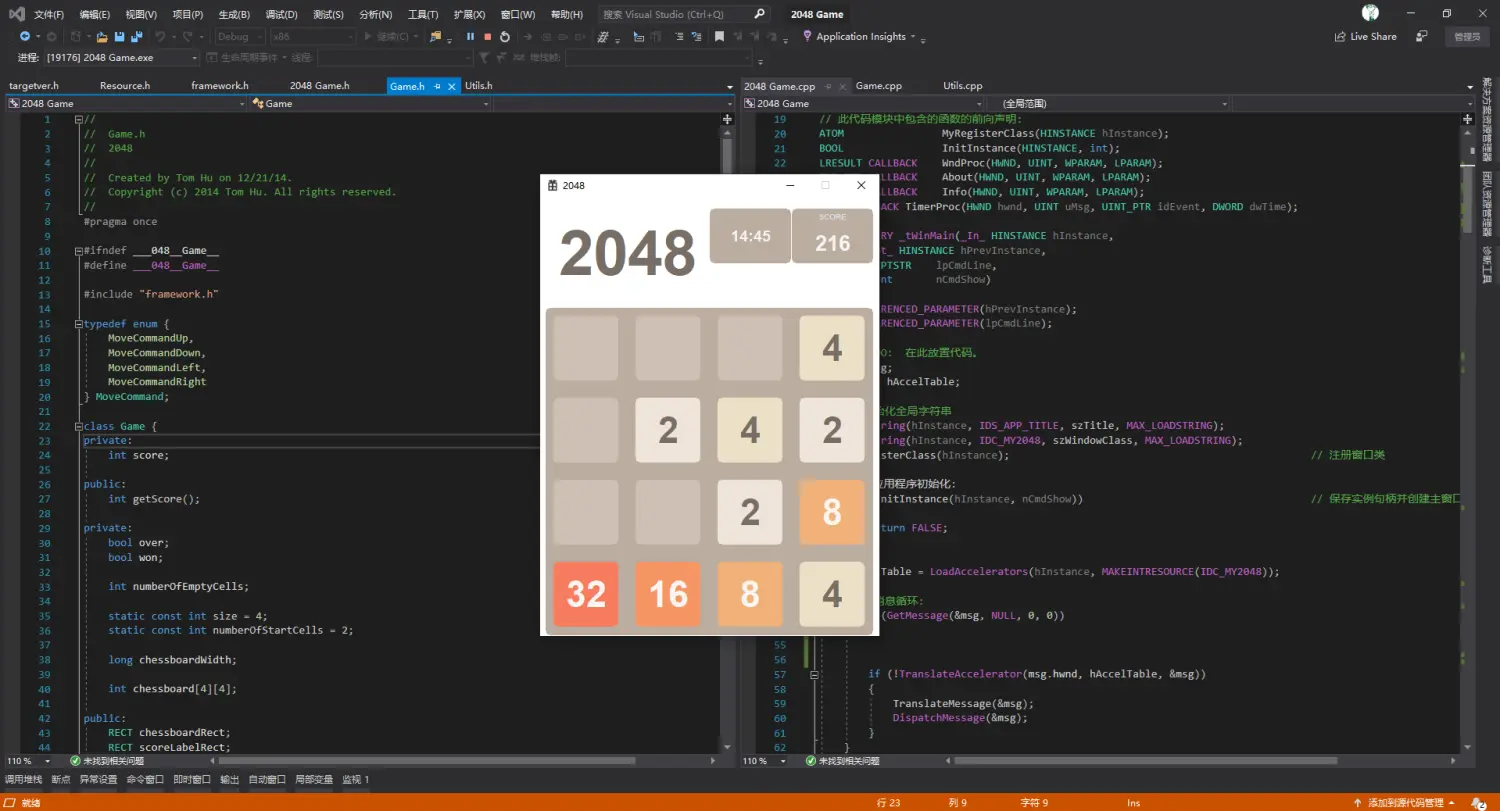Open the Tools (工具) menu
The image size is (1500, 811).
[x=423, y=15]
